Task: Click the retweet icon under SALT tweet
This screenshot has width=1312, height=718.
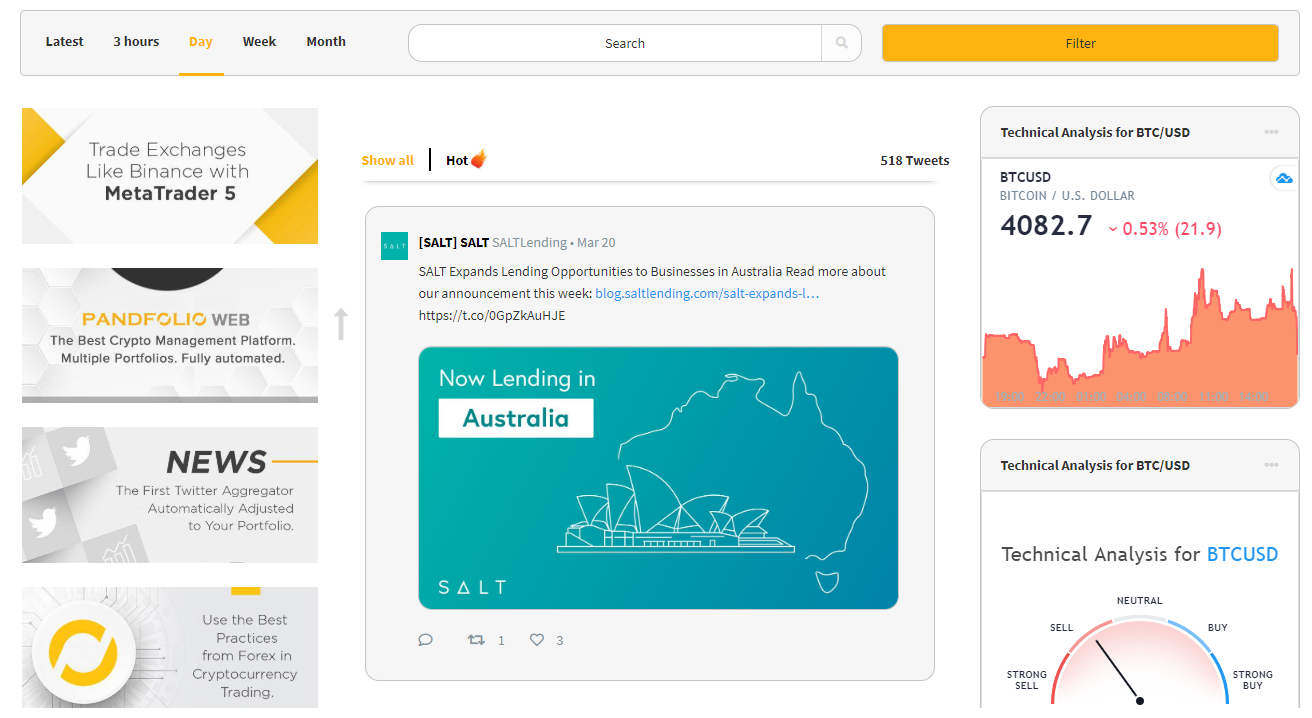Action: 477,640
